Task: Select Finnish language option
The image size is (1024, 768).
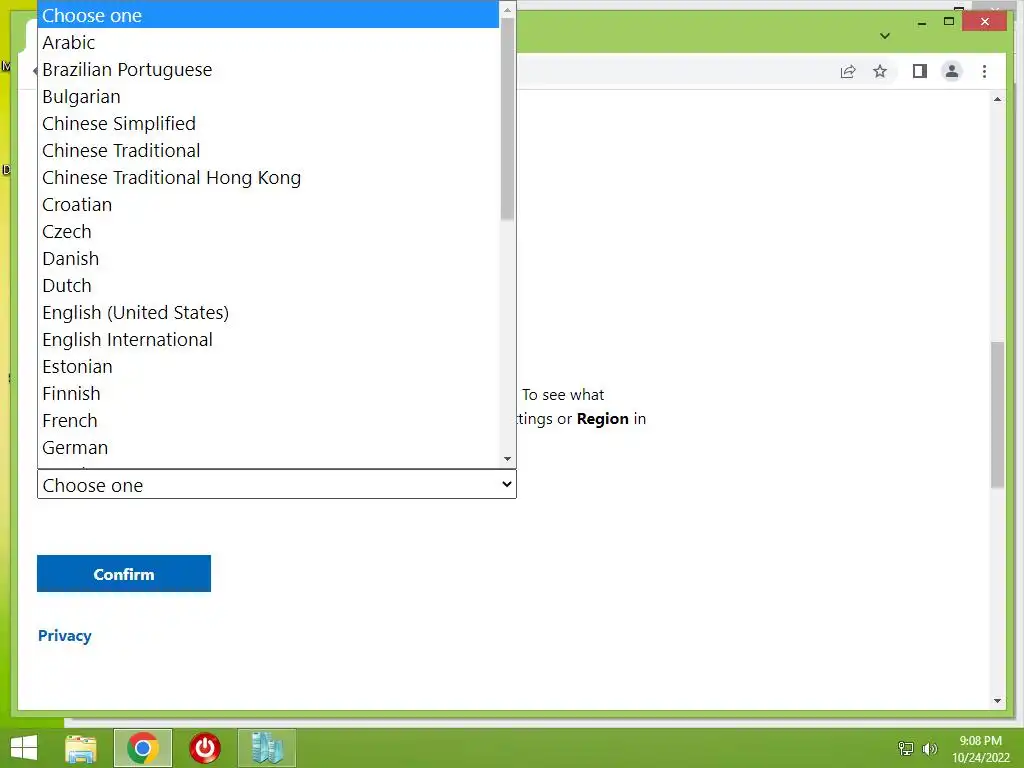Action: (268, 393)
